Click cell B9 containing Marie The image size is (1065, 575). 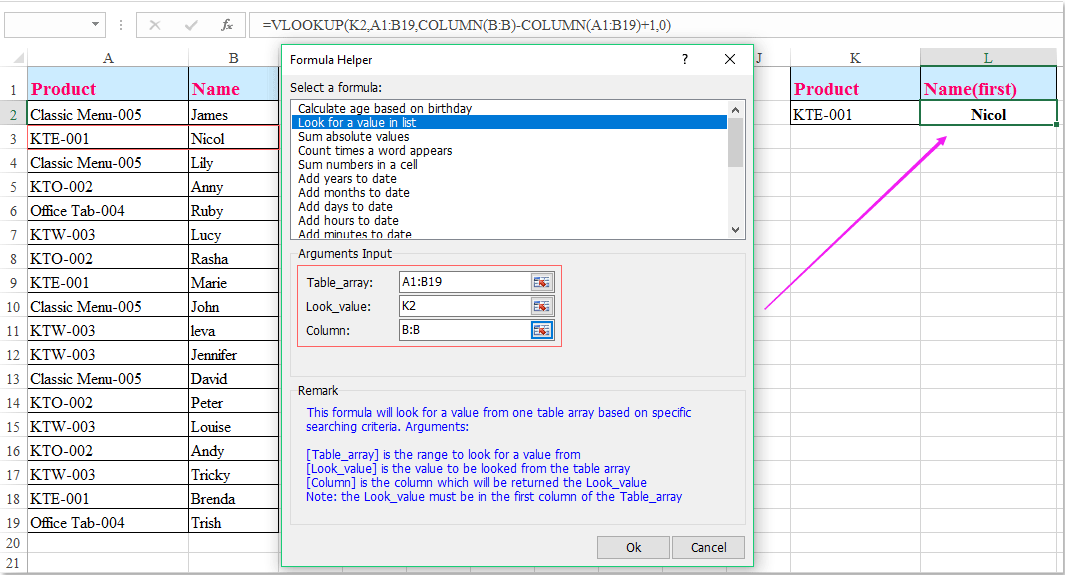coord(233,282)
